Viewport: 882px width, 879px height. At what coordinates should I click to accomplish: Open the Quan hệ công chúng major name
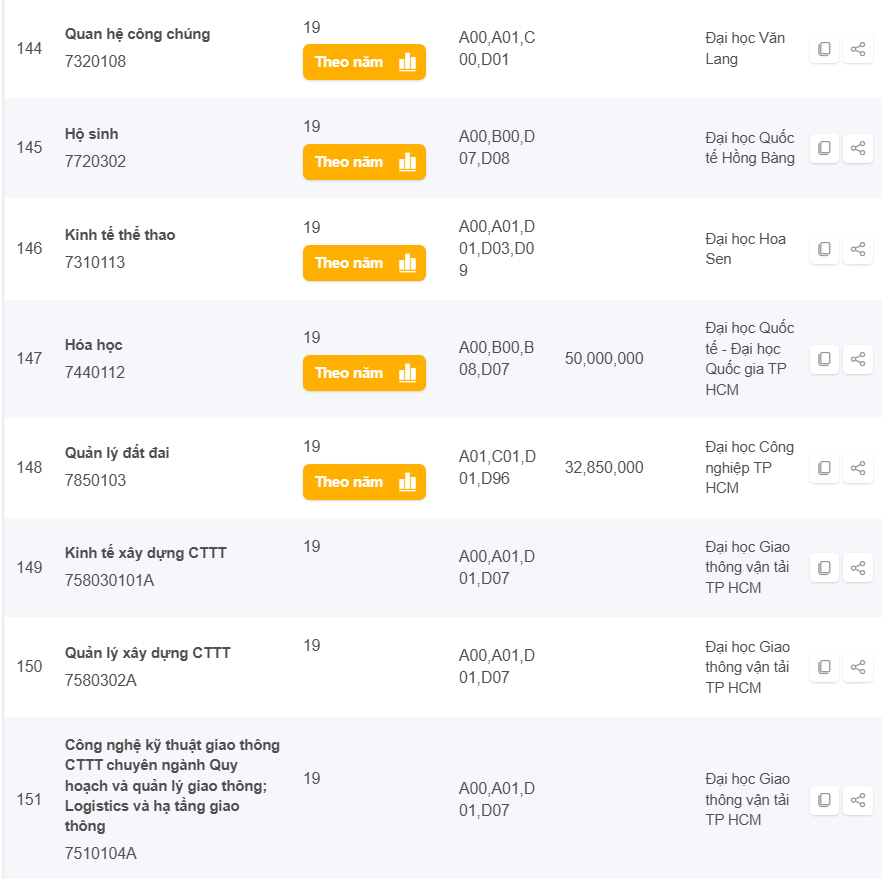(137, 34)
